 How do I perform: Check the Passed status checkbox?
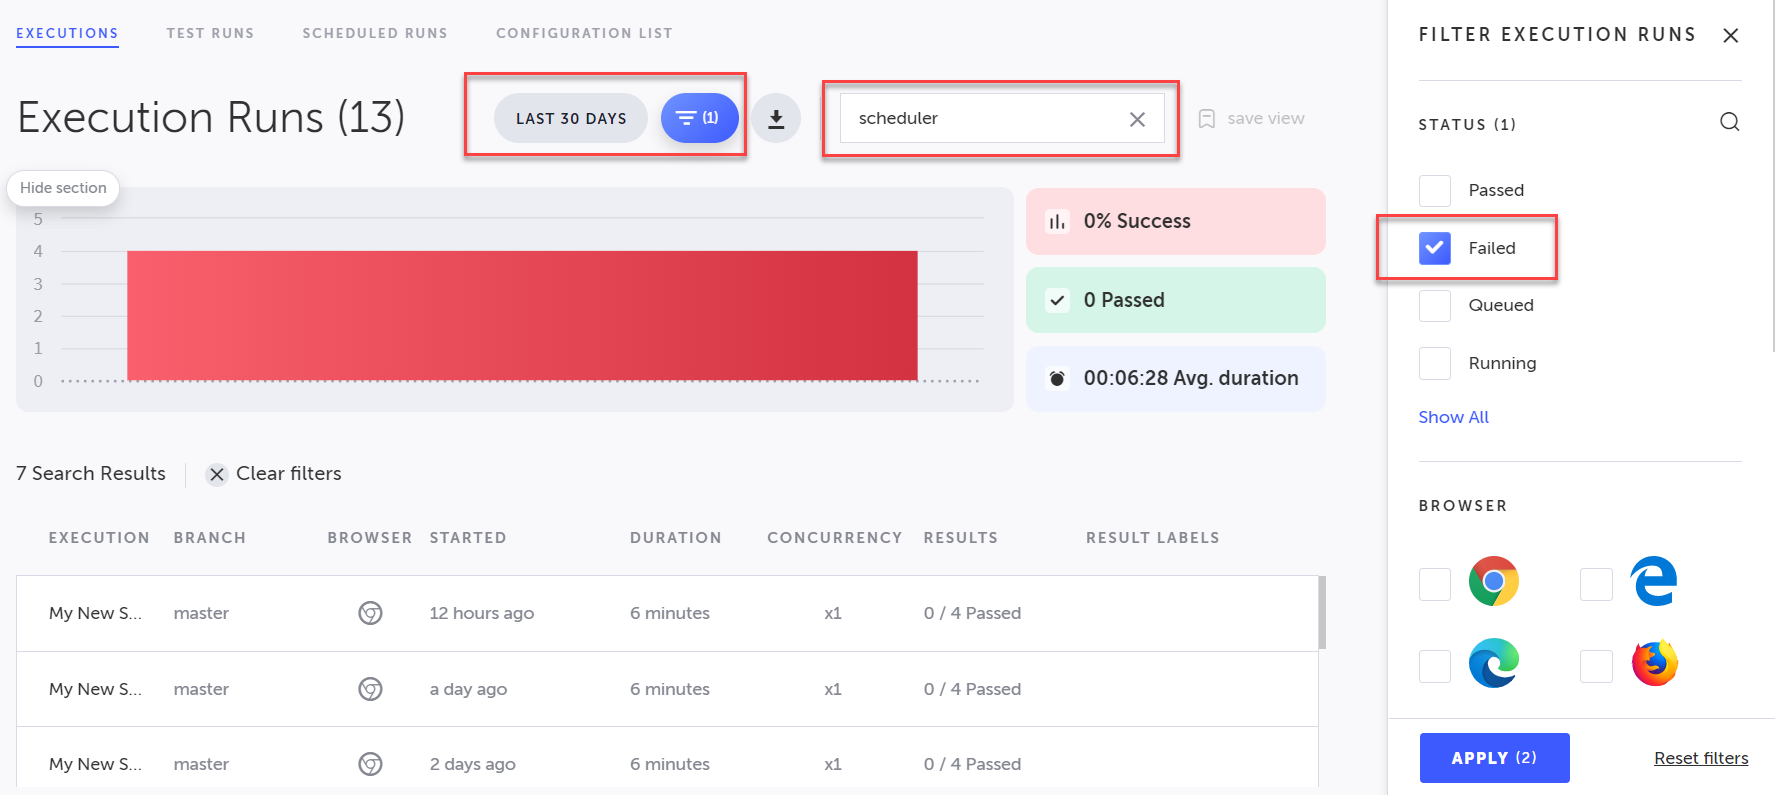1435,190
